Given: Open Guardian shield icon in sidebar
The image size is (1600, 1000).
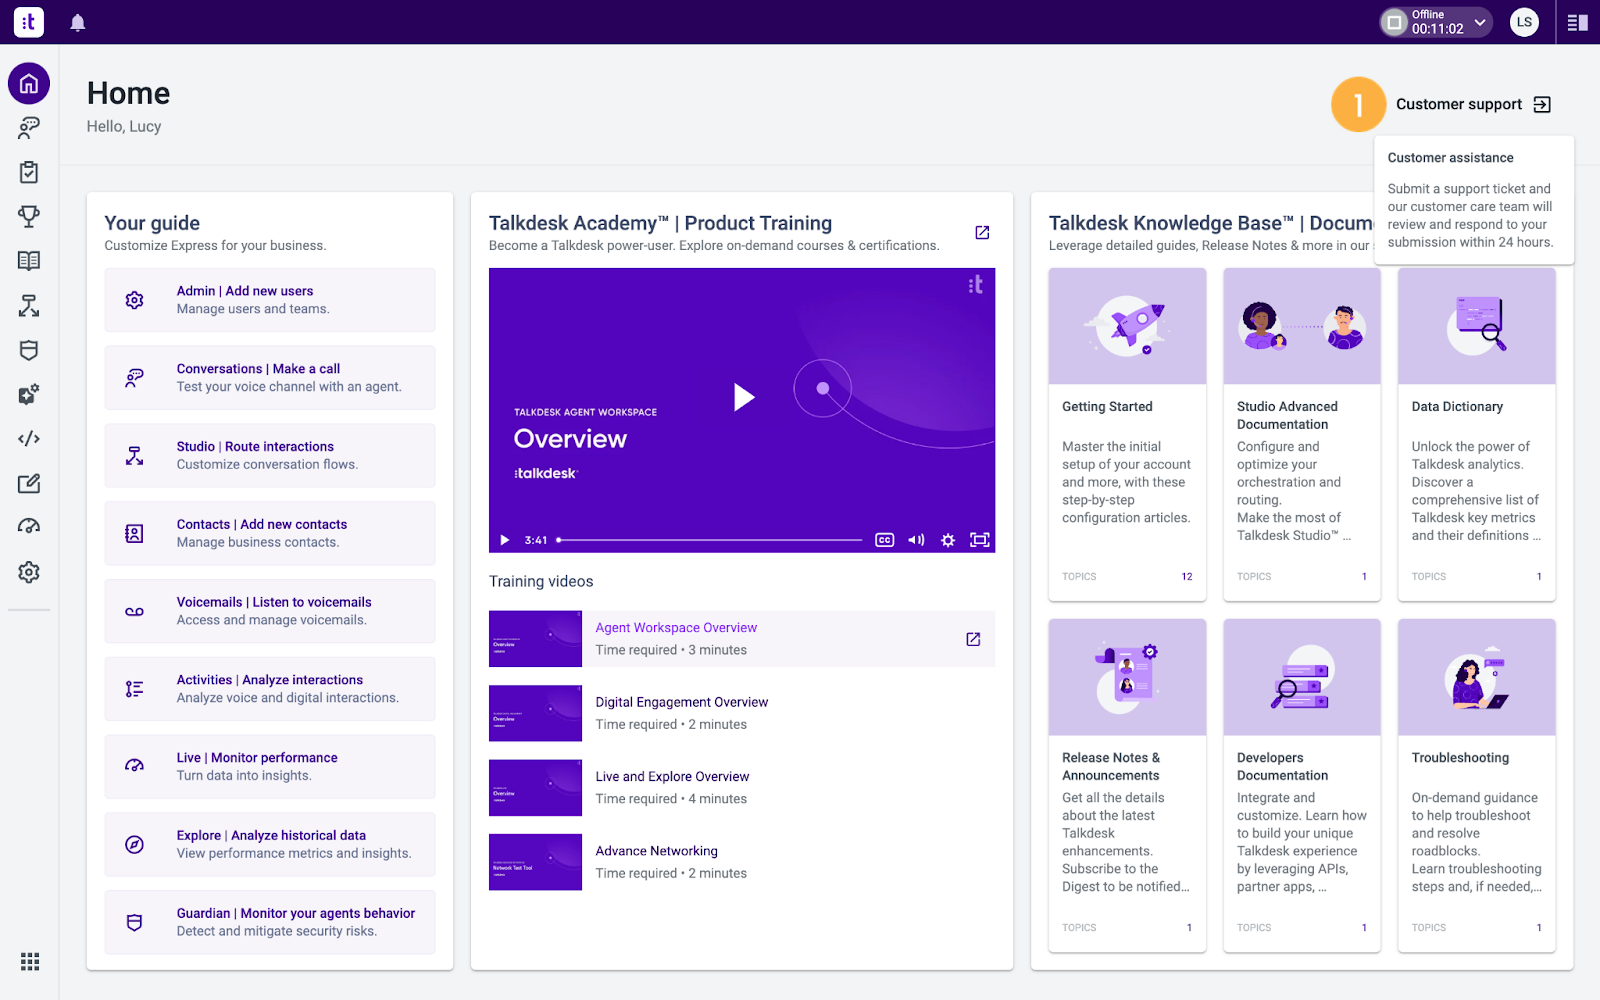Looking at the screenshot, I should click(x=29, y=350).
